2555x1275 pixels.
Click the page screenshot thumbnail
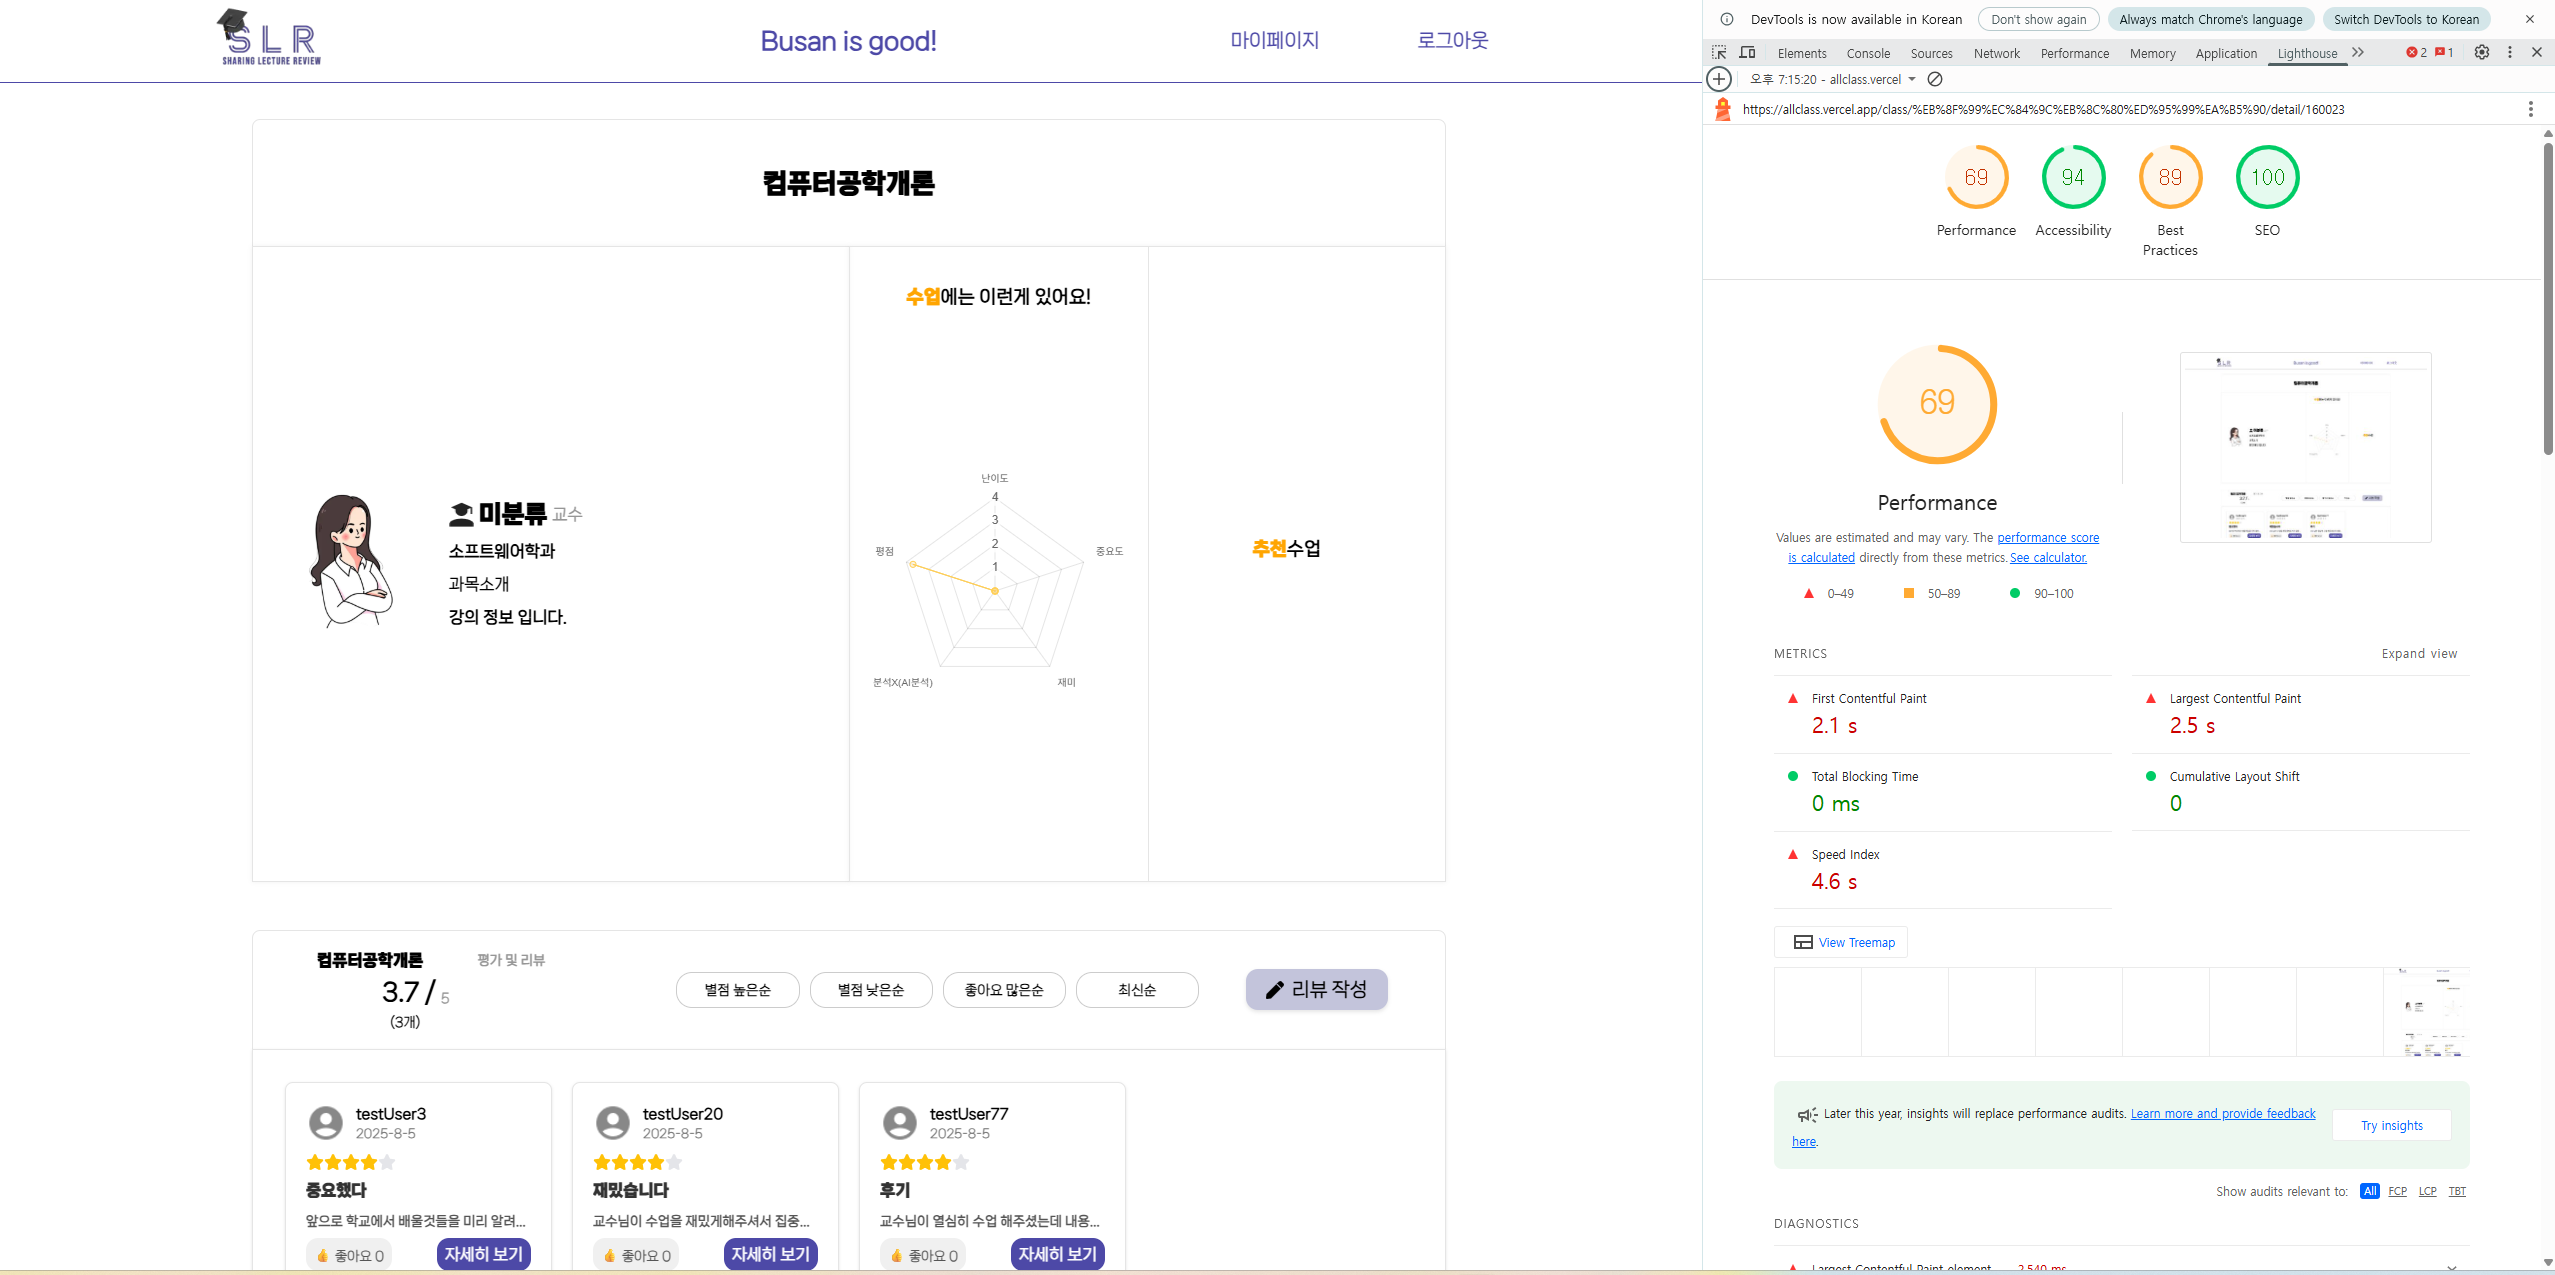(2305, 447)
